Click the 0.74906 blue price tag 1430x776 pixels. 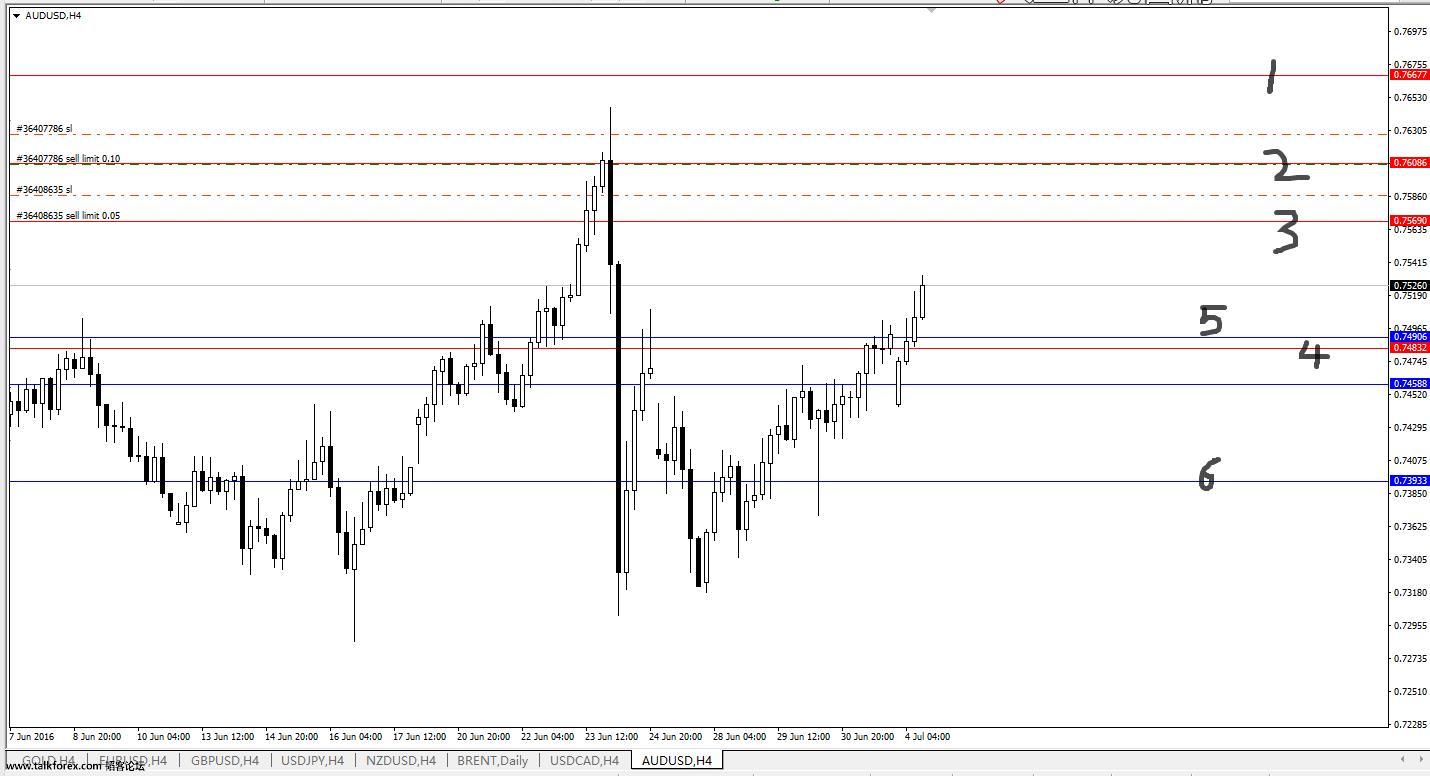pos(1410,337)
